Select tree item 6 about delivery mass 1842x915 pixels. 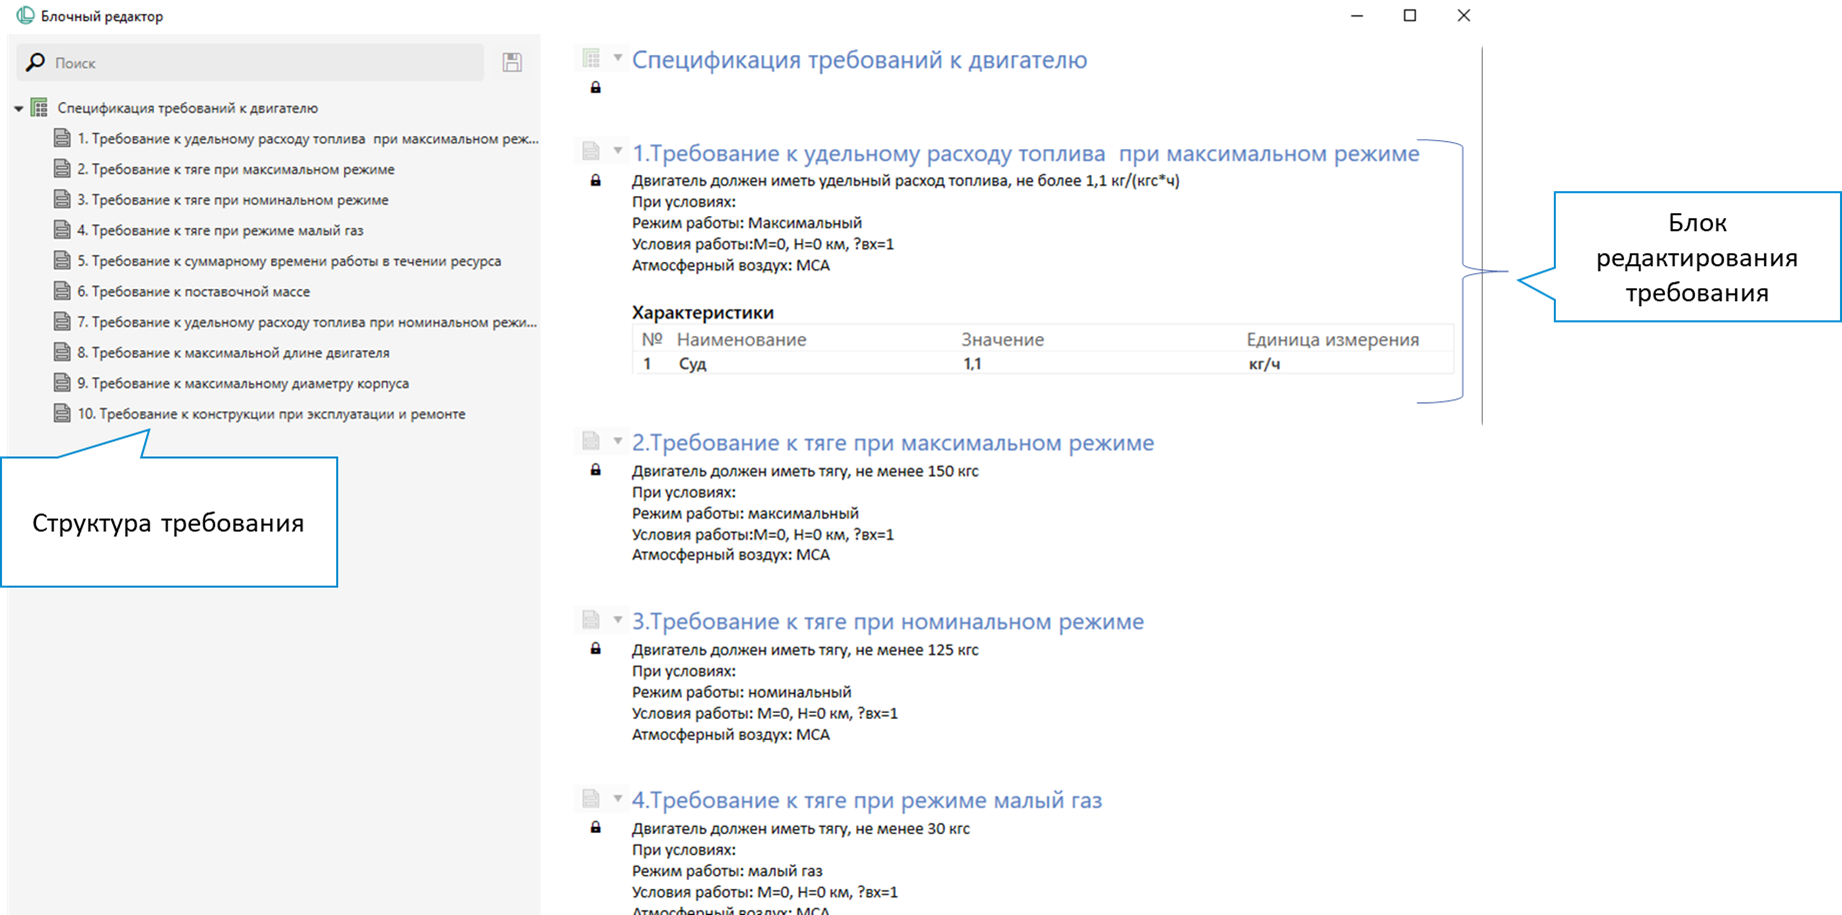tap(193, 292)
